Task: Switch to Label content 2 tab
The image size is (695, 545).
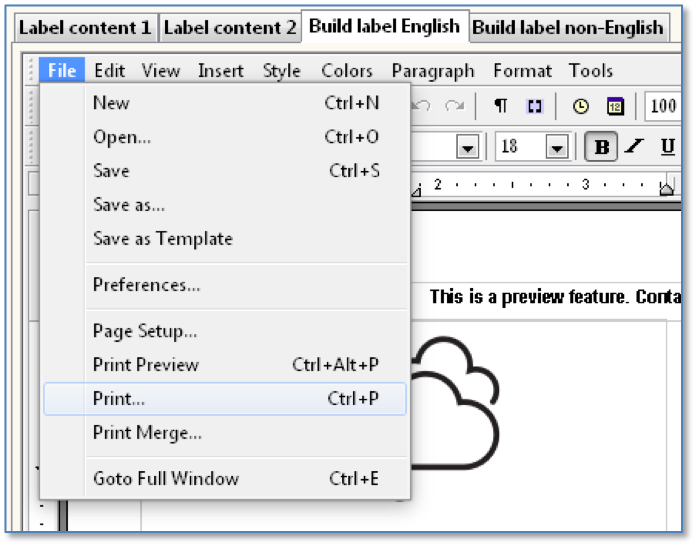Action: pyautogui.click(x=230, y=27)
